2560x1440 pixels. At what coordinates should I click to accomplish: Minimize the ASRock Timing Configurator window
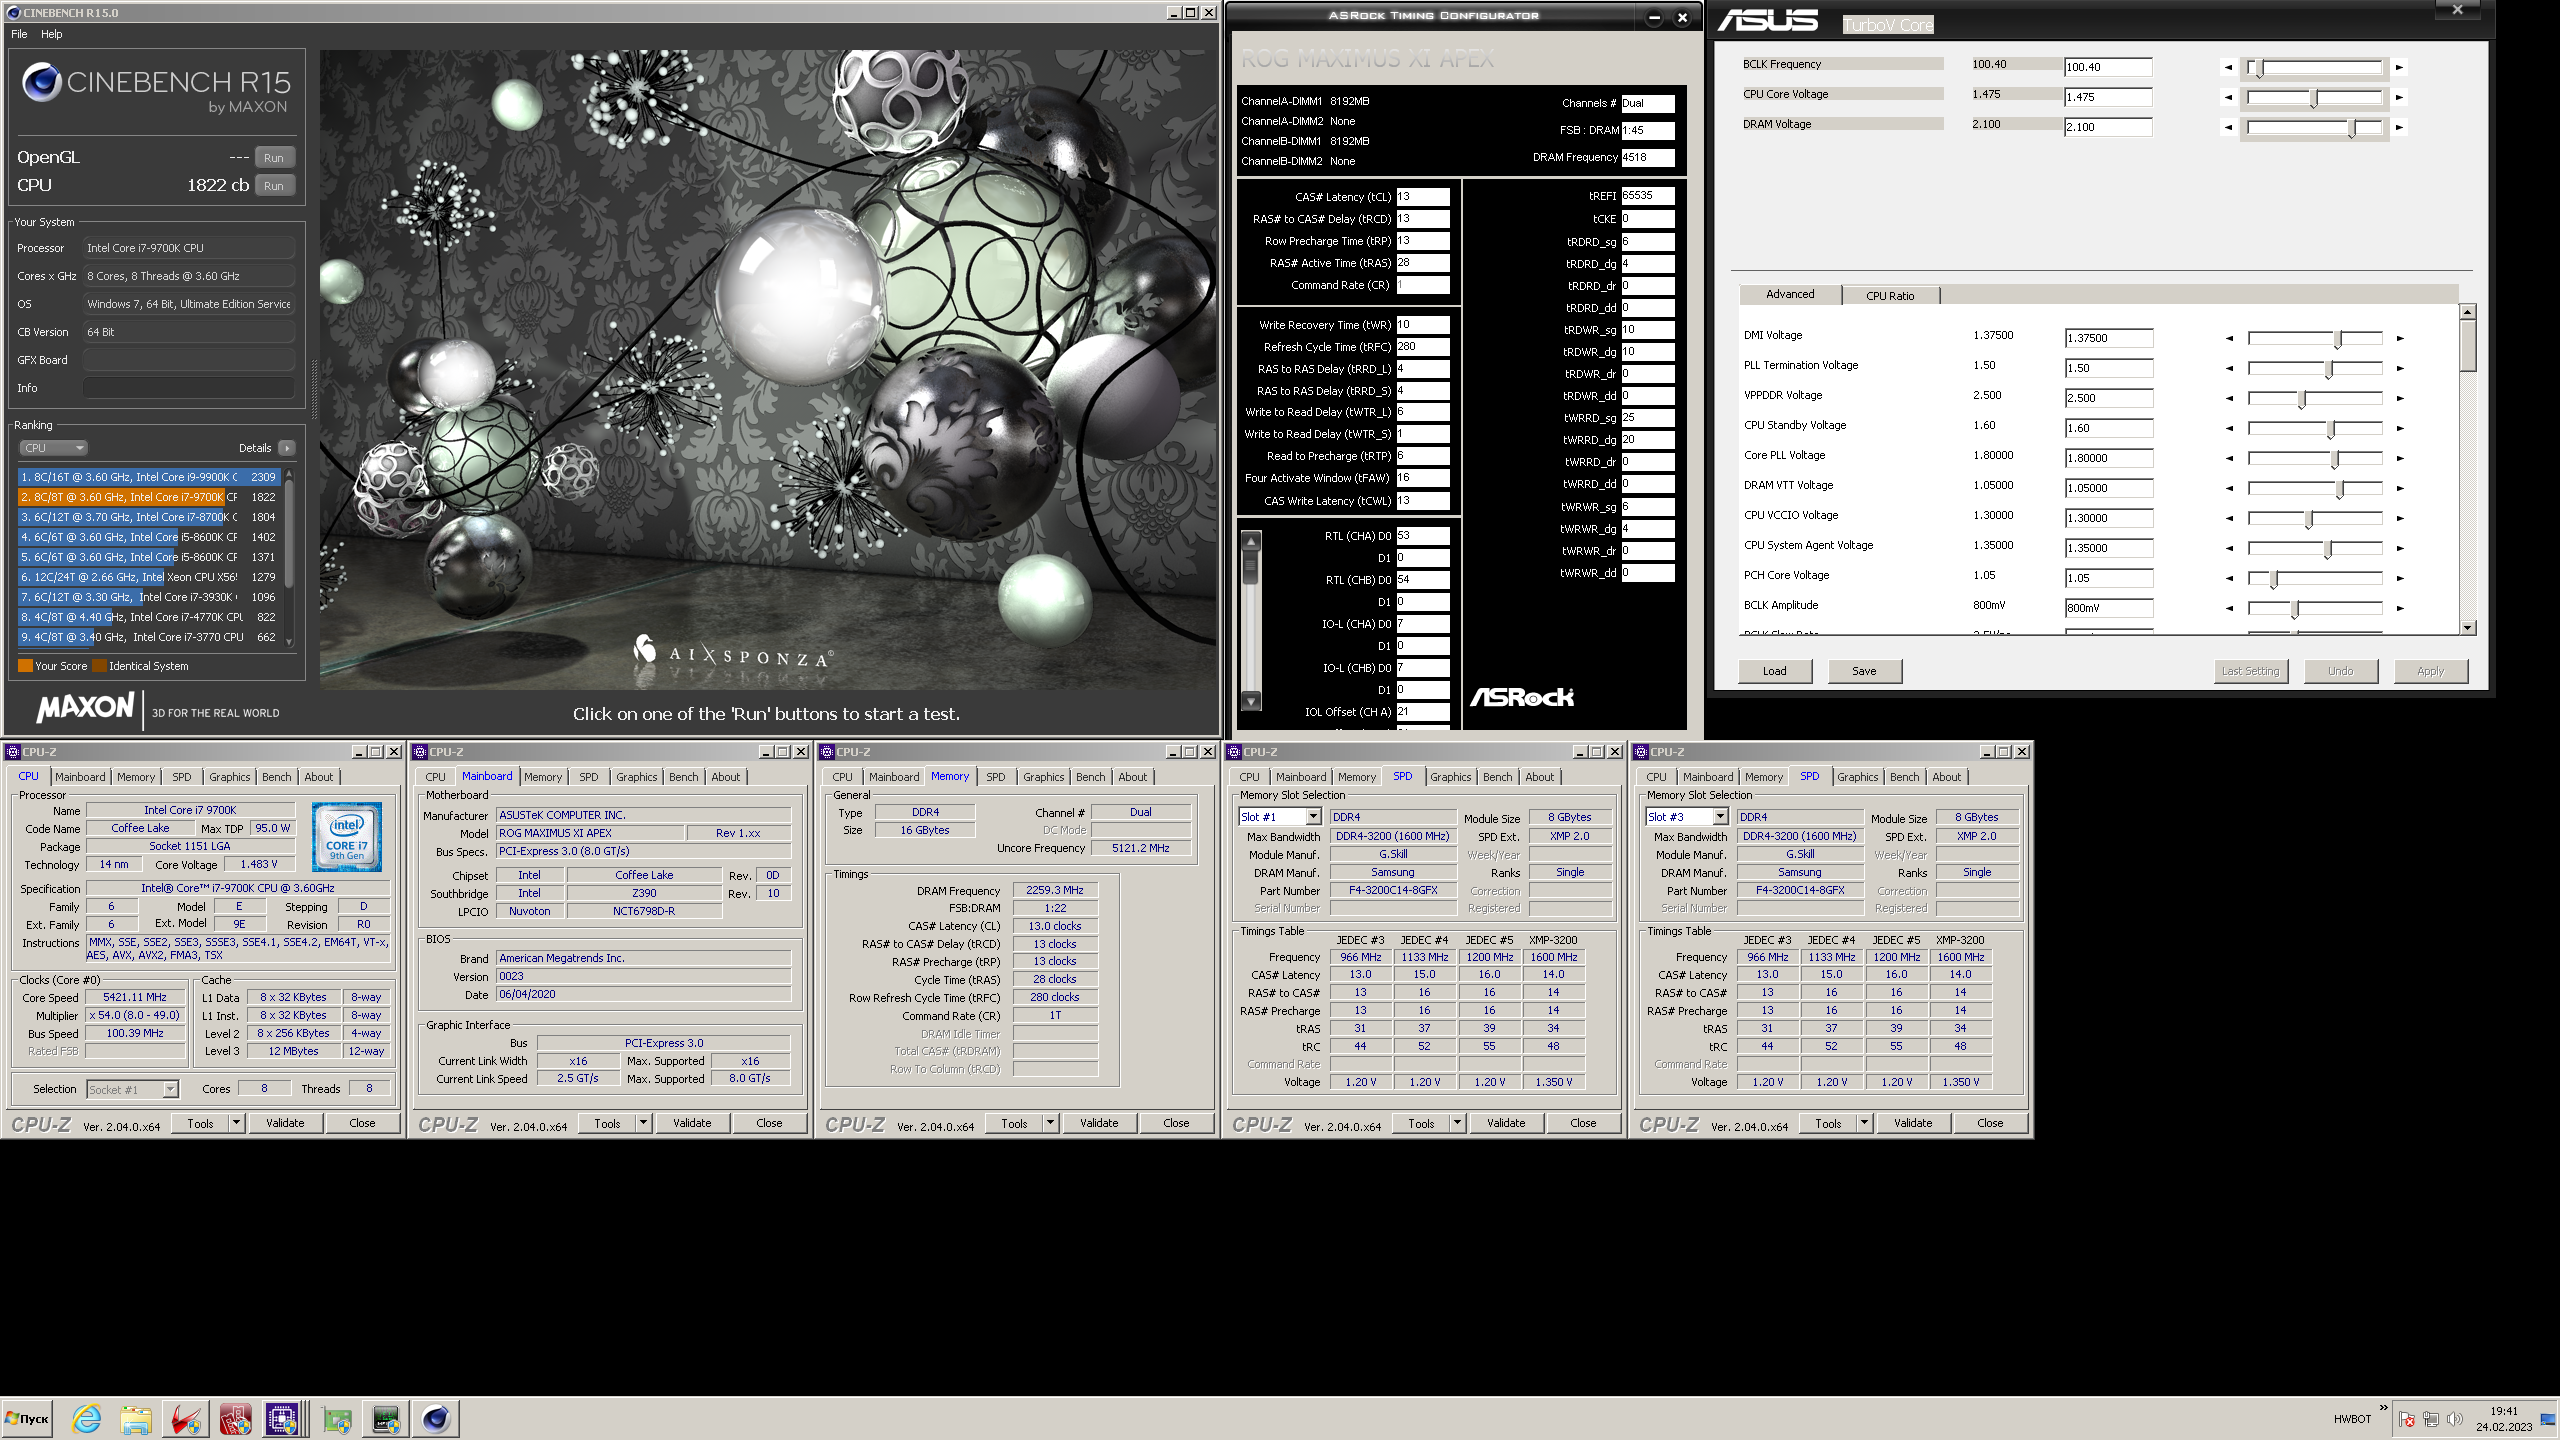tap(1654, 17)
